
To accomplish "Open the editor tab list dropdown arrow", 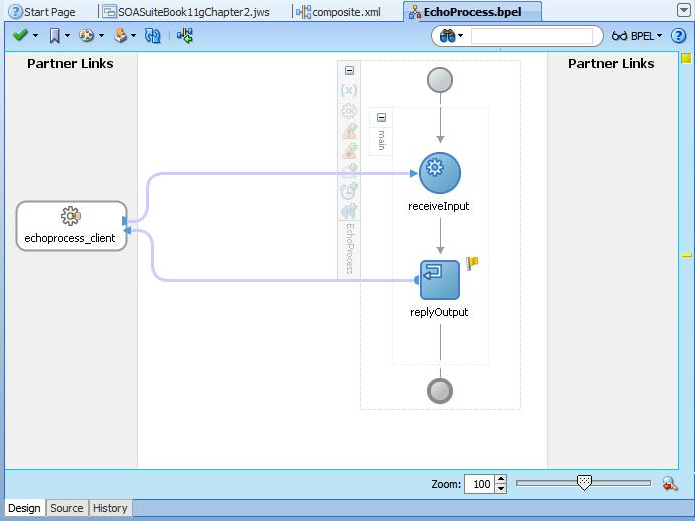I will click(684, 10).
